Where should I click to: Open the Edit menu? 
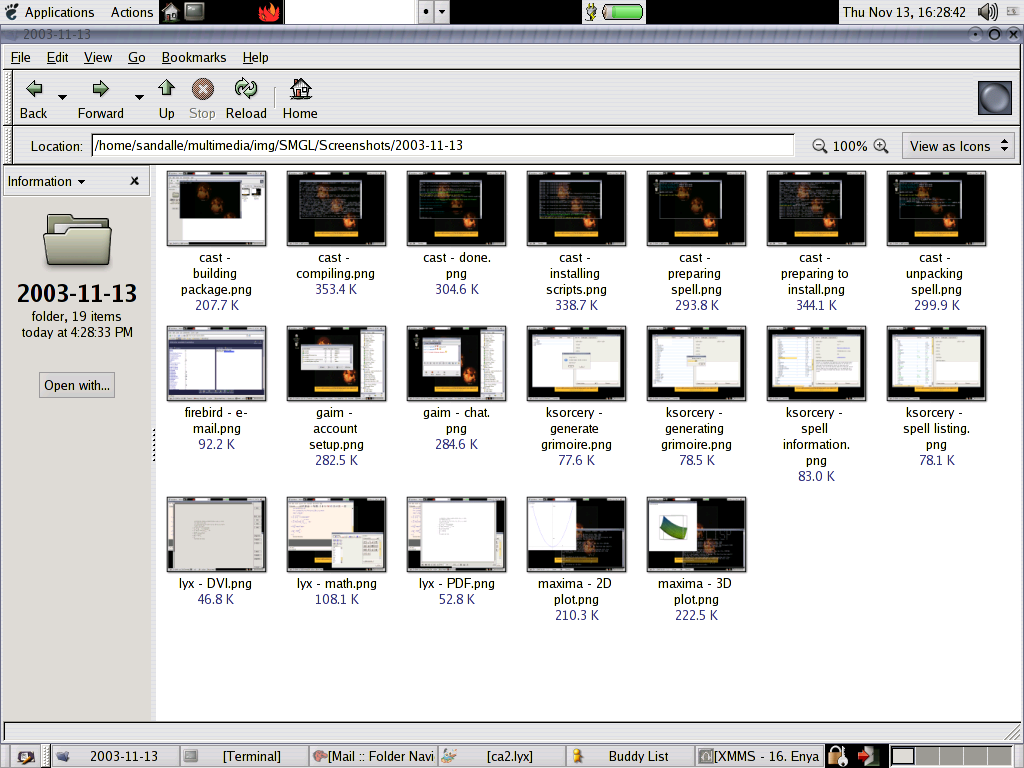57,58
